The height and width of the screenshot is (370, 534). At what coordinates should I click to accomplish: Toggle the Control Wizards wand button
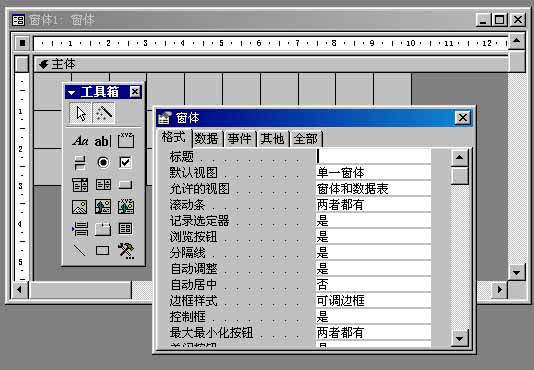pyautogui.click(x=104, y=113)
